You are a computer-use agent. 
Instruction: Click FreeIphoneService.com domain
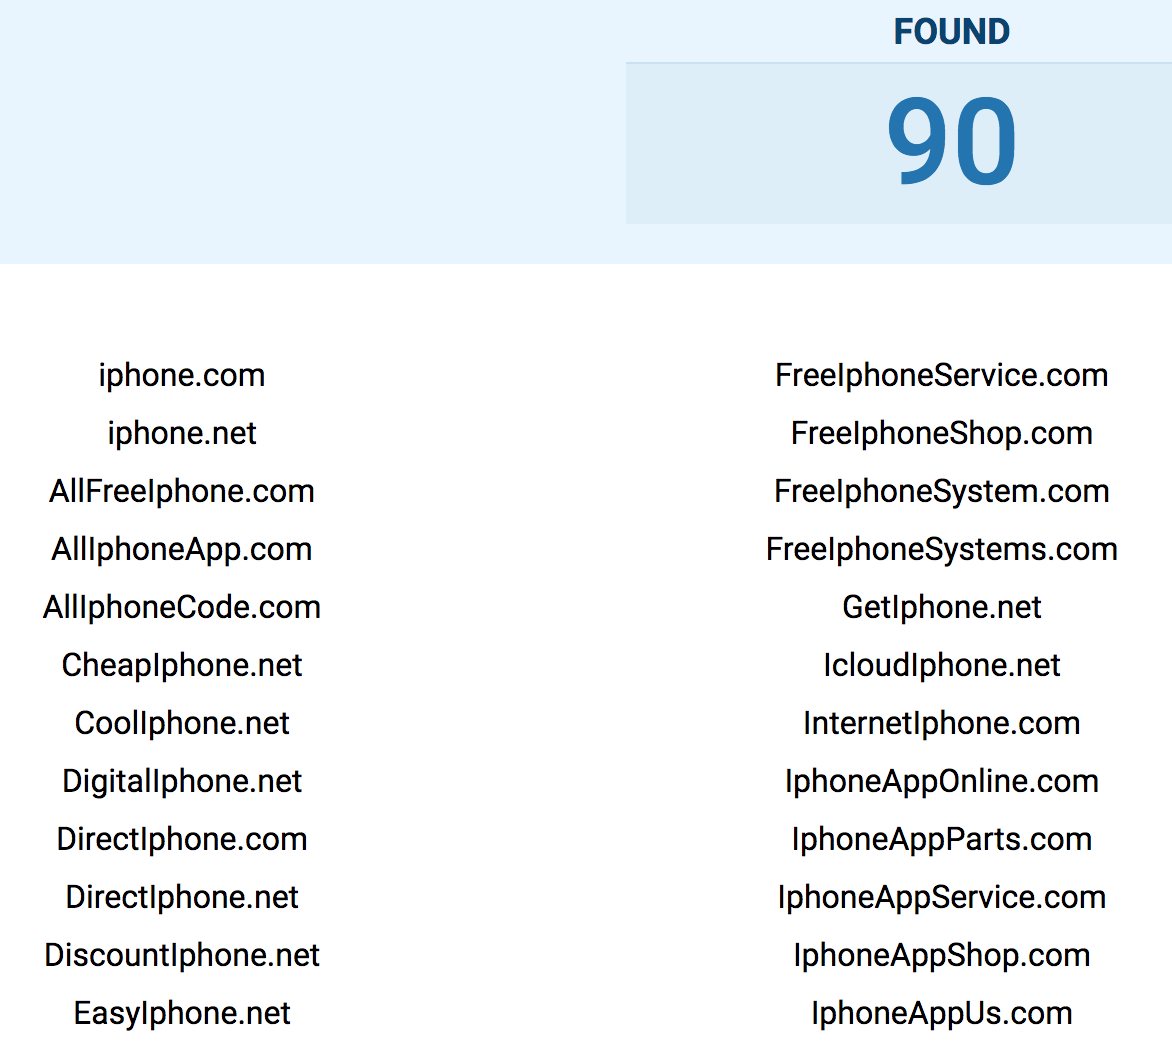tap(941, 376)
